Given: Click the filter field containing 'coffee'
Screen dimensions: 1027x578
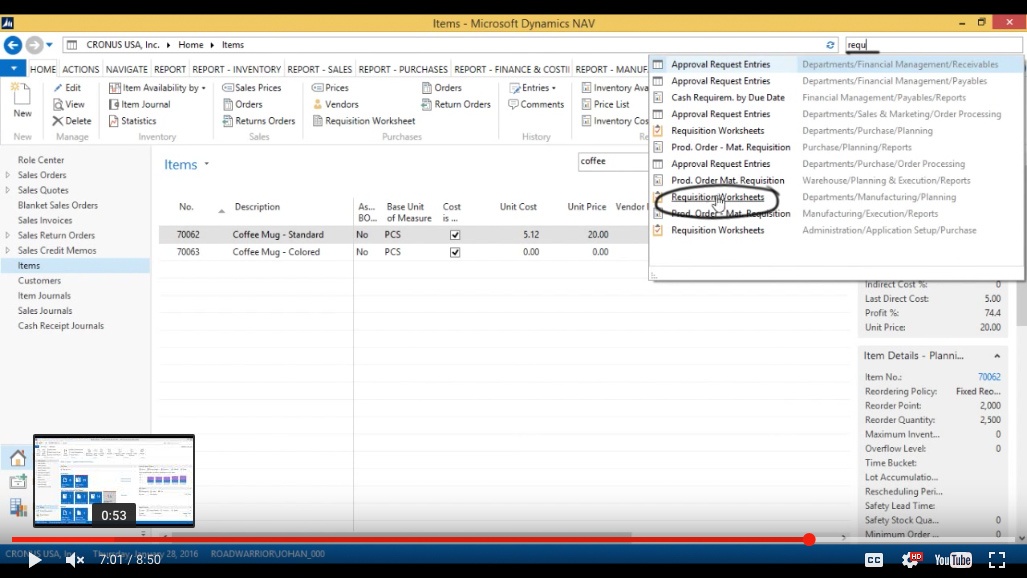Looking at the screenshot, I should pyautogui.click(x=612, y=161).
